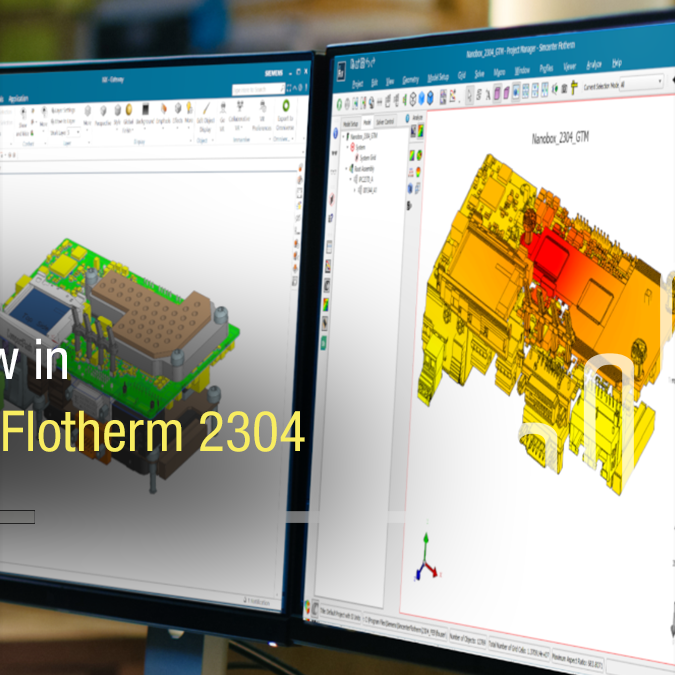Click the VR Preferences button
The width and height of the screenshot is (675, 675).
(x=262, y=116)
